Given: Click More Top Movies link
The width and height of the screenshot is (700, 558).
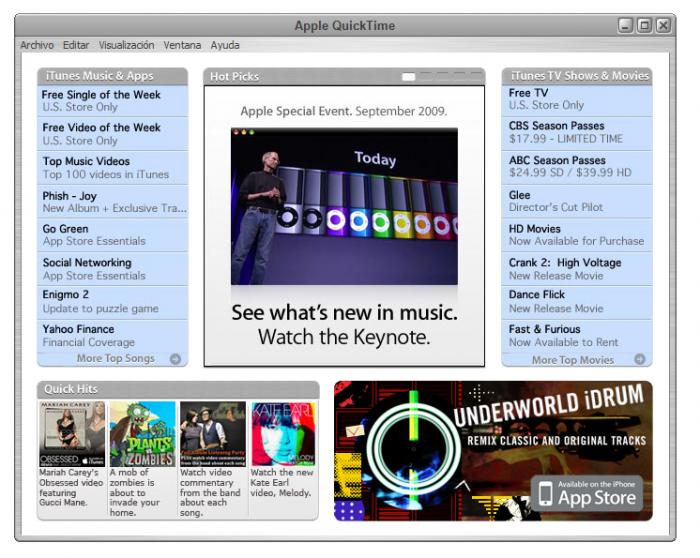Looking at the screenshot, I should point(573,360).
